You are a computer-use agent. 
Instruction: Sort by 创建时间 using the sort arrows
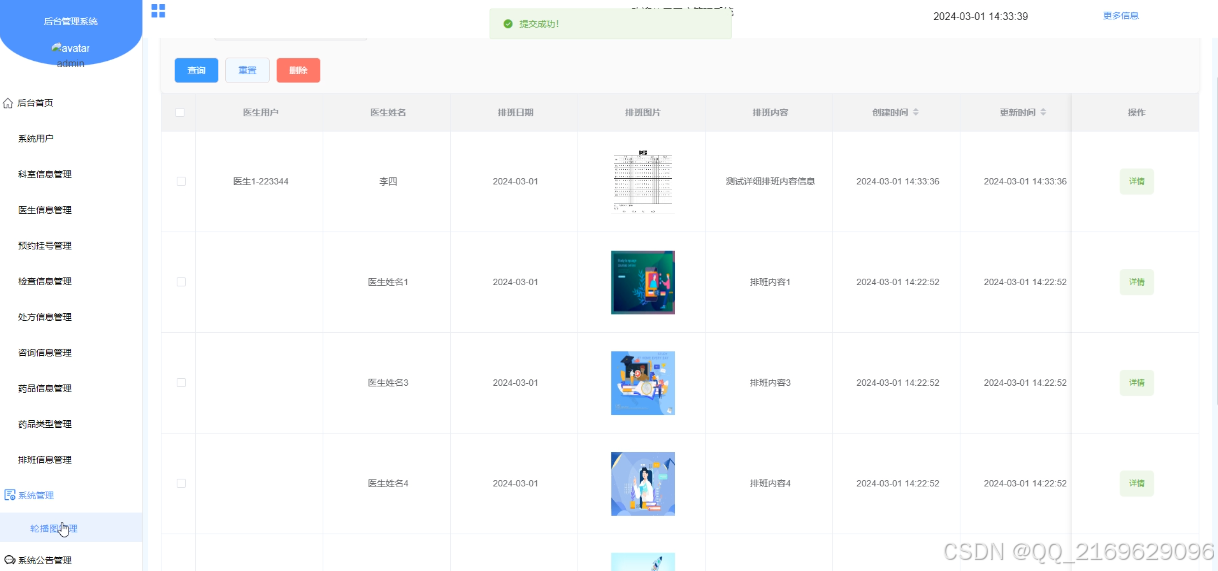click(x=915, y=112)
